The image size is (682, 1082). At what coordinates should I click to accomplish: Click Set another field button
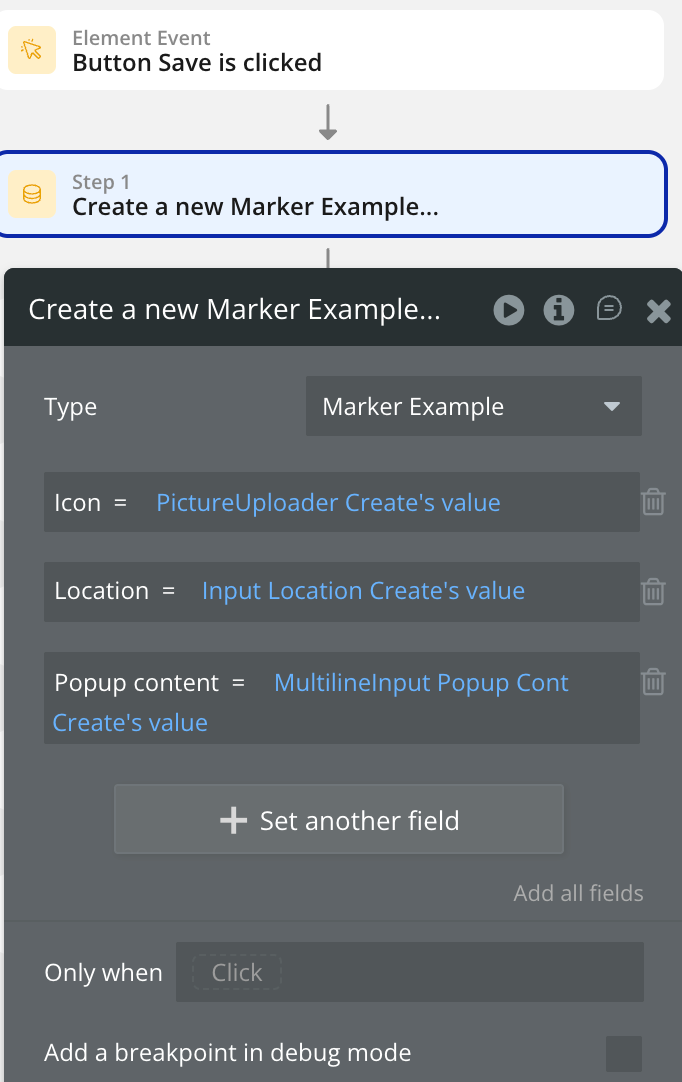click(x=339, y=820)
